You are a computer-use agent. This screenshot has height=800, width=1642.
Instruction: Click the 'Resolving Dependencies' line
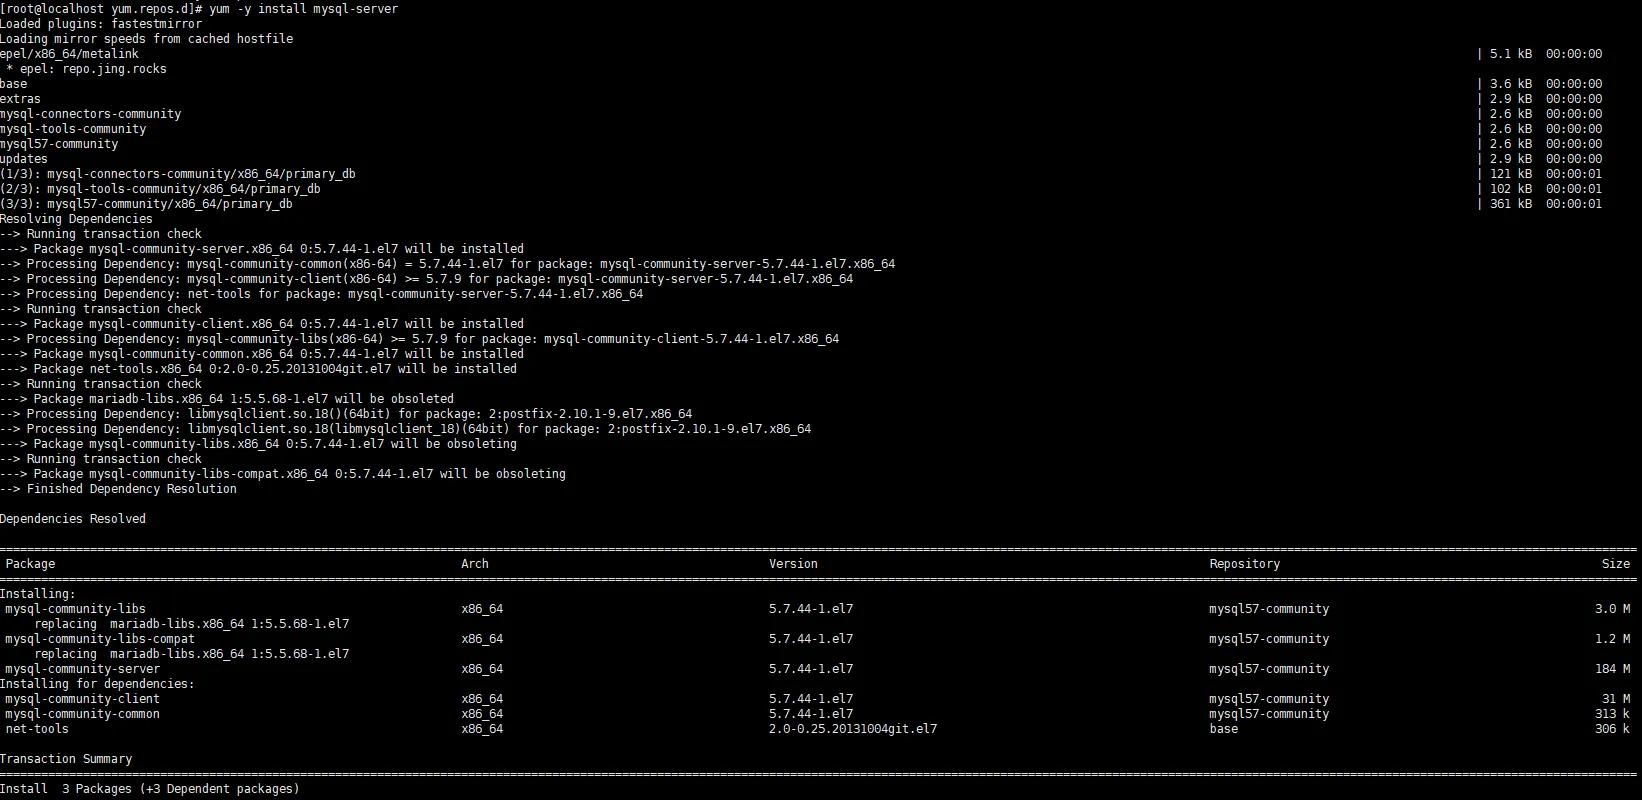pyautogui.click(x=76, y=219)
